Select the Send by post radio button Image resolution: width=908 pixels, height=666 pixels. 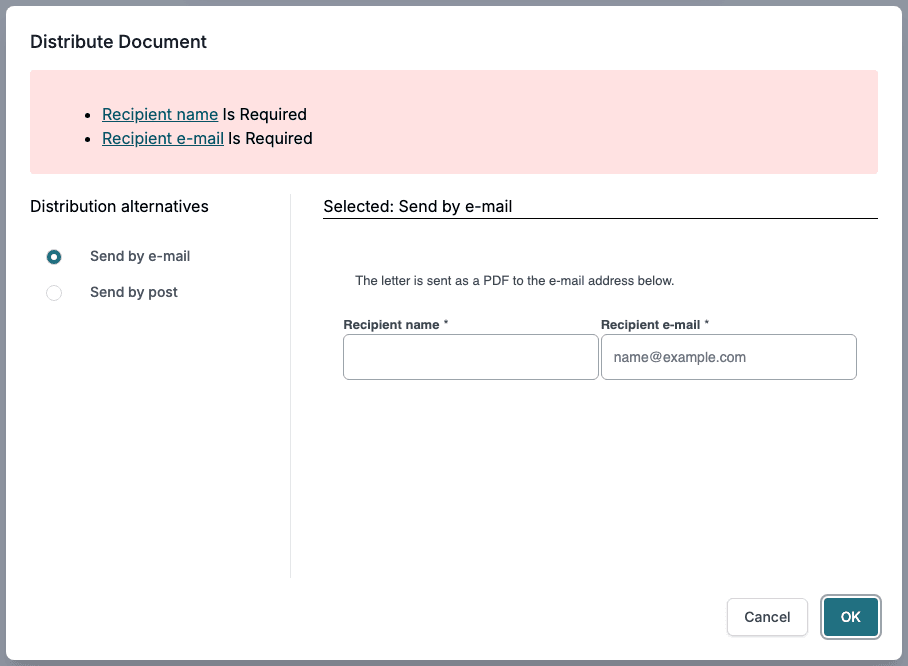[x=54, y=293]
